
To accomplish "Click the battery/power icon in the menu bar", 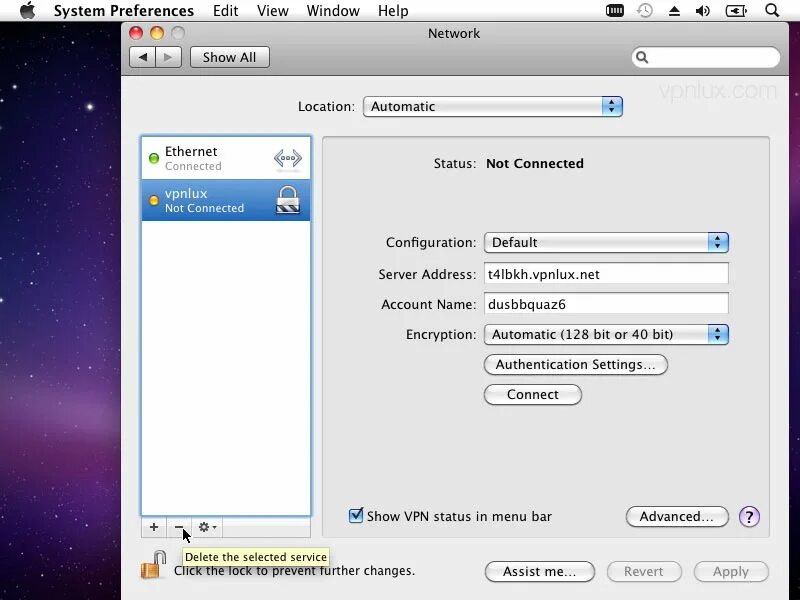I will pos(736,11).
